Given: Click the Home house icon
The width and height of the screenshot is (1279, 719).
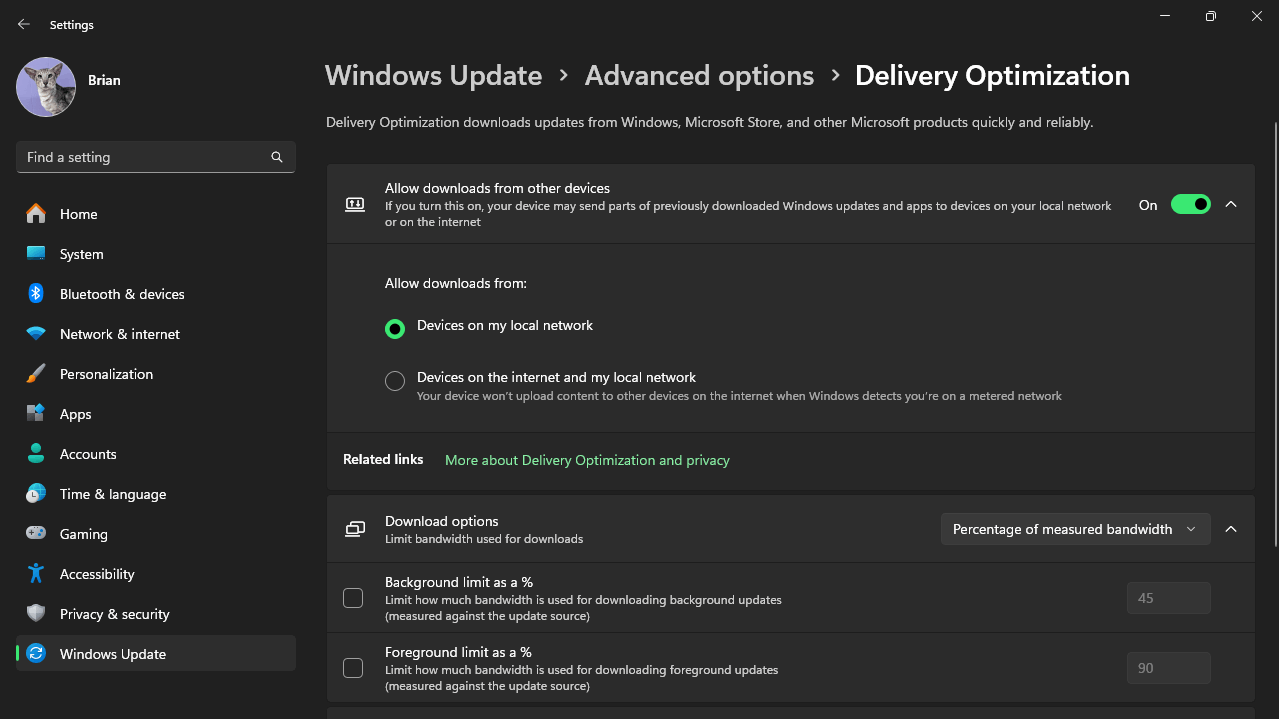Looking at the screenshot, I should pos(36,214).
